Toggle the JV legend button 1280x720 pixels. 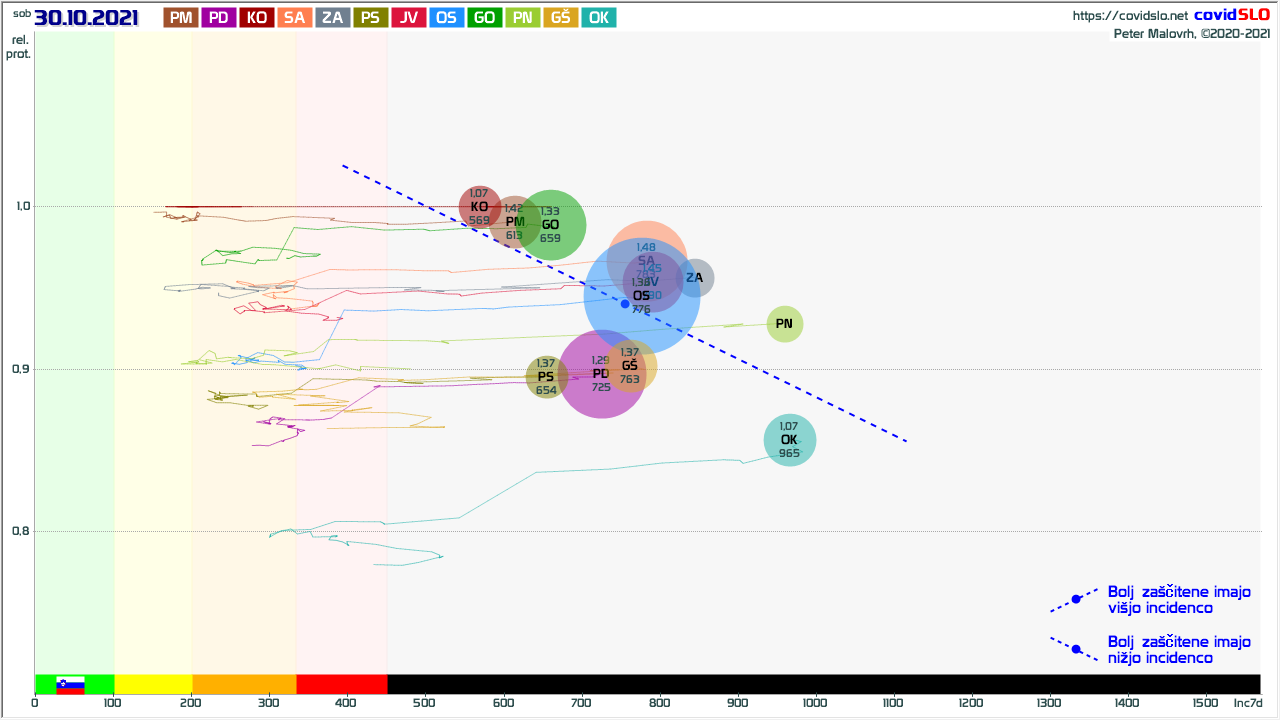coord(409,17)
